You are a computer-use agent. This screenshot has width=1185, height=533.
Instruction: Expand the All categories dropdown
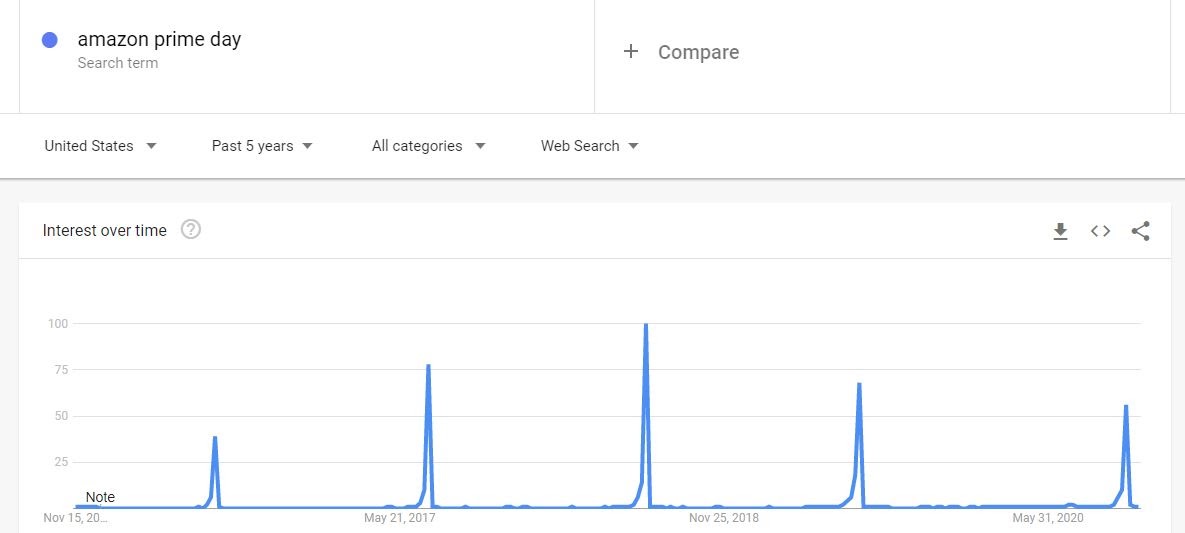[x=429, y=146]
